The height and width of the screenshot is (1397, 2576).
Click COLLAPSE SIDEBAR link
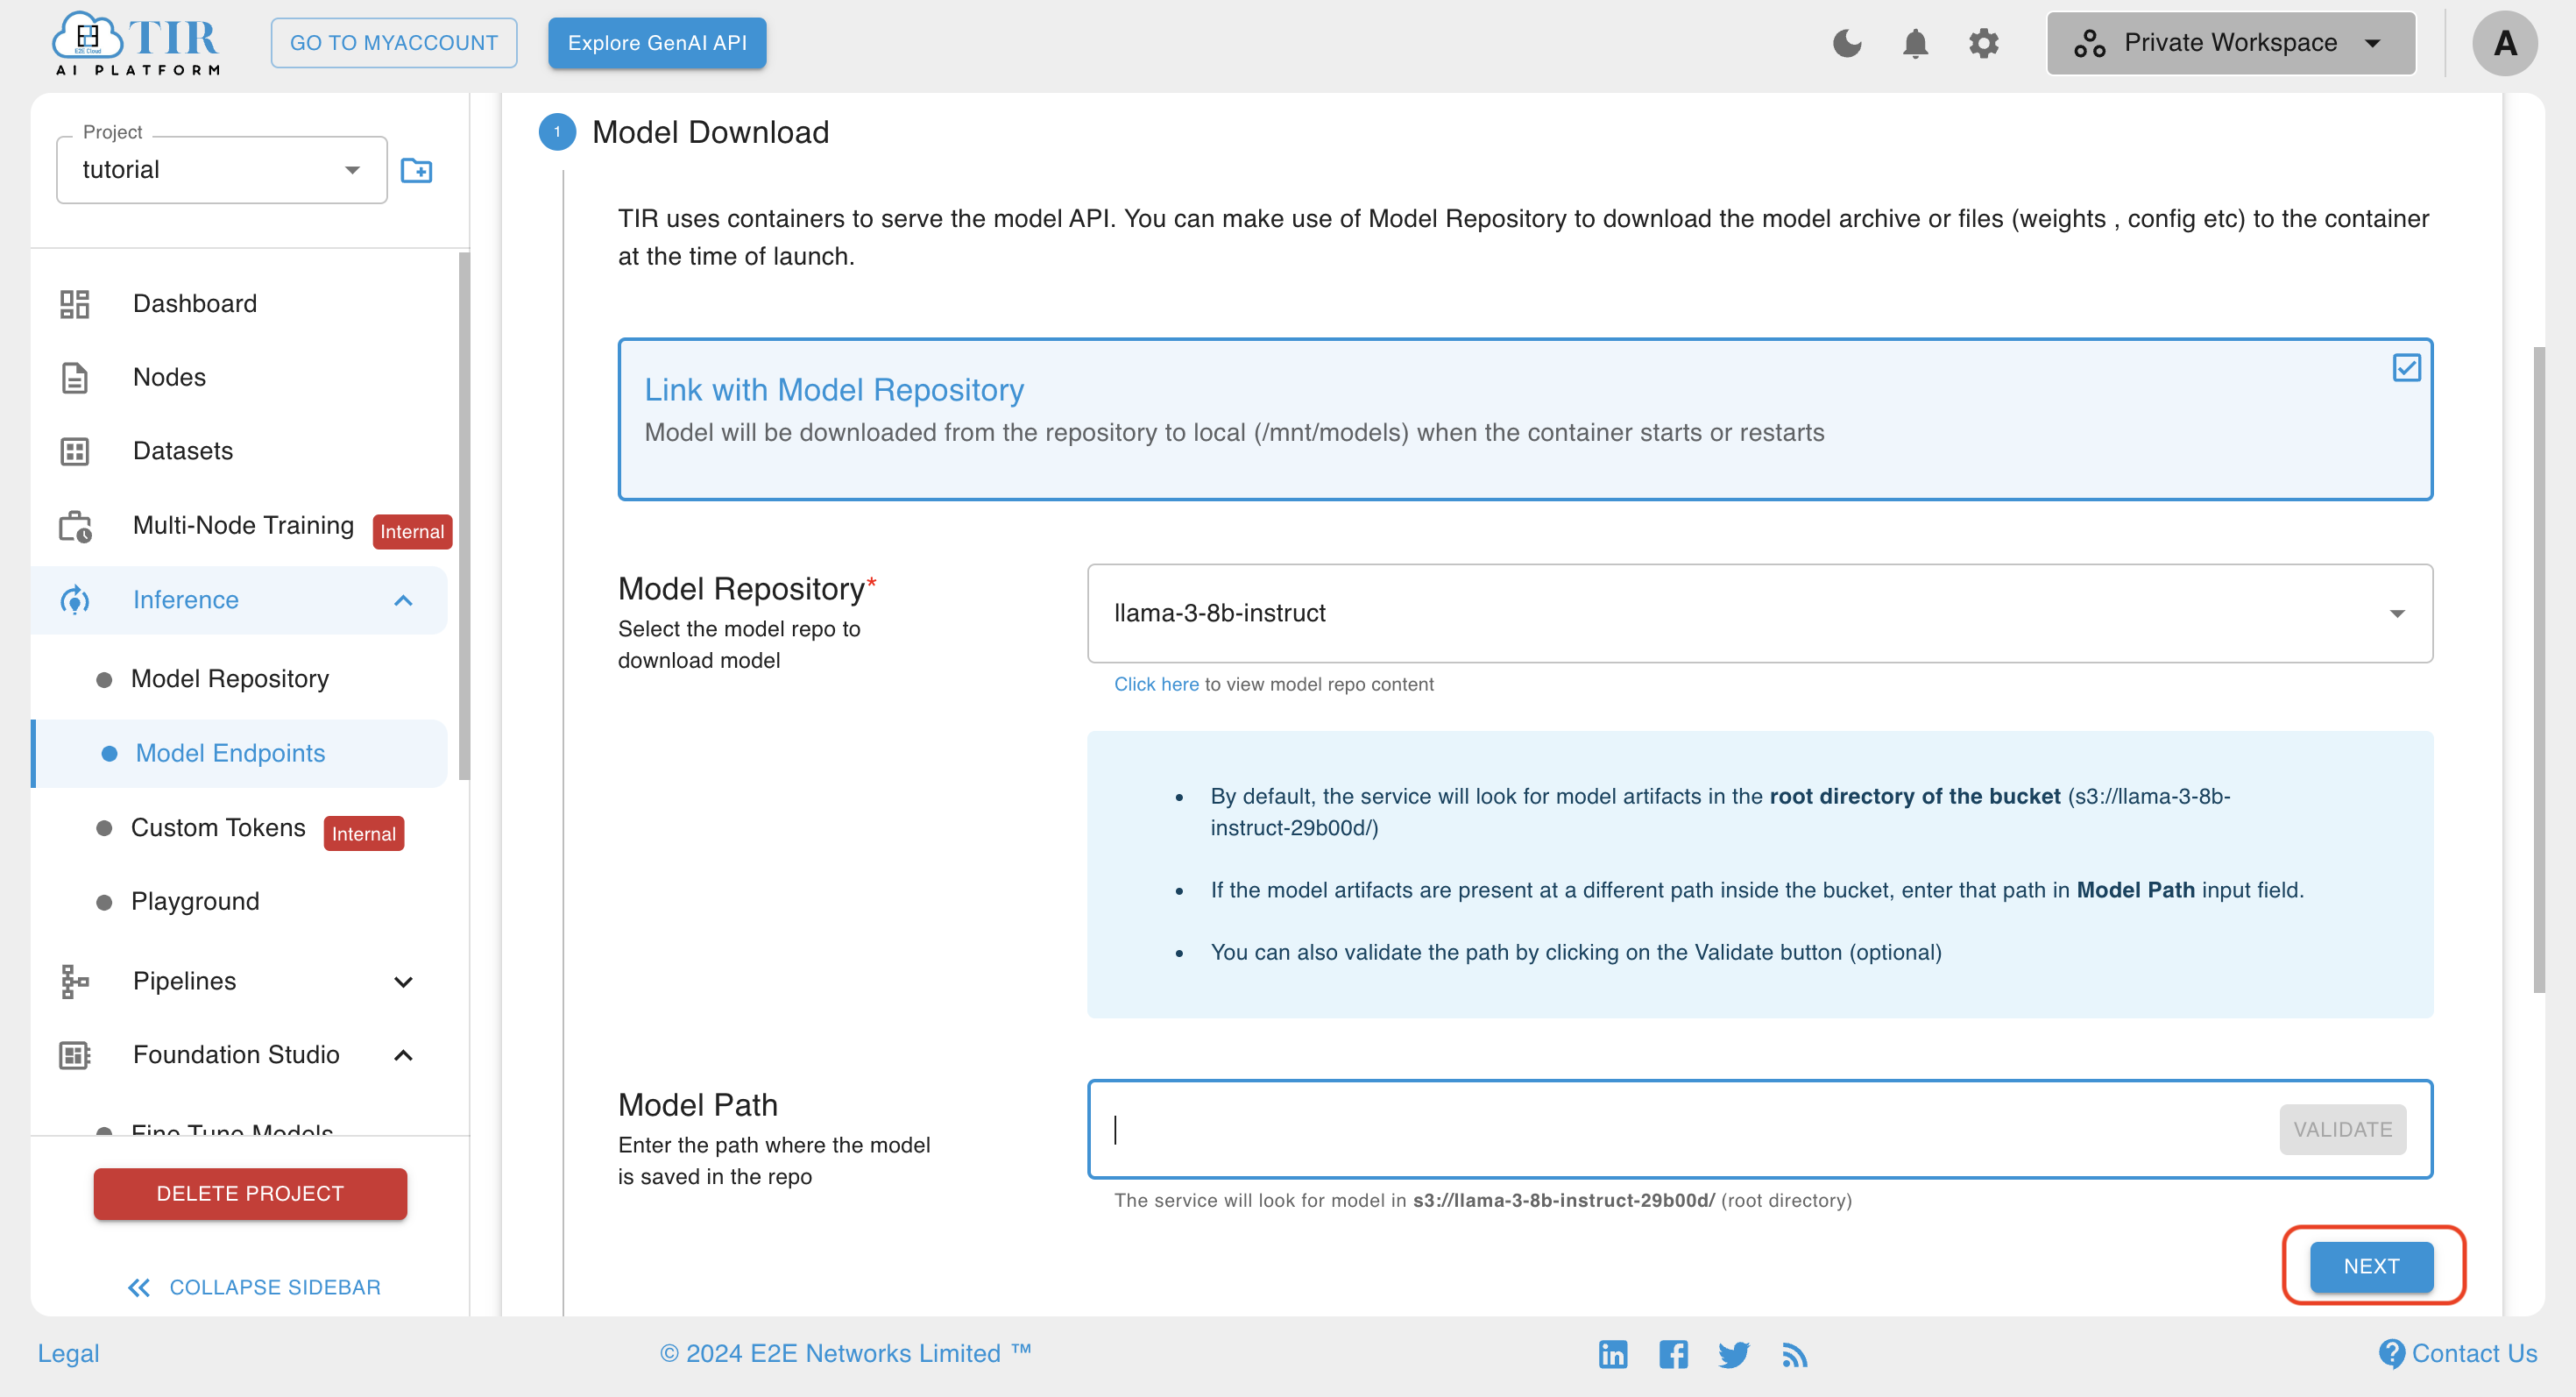point(275,1287)
